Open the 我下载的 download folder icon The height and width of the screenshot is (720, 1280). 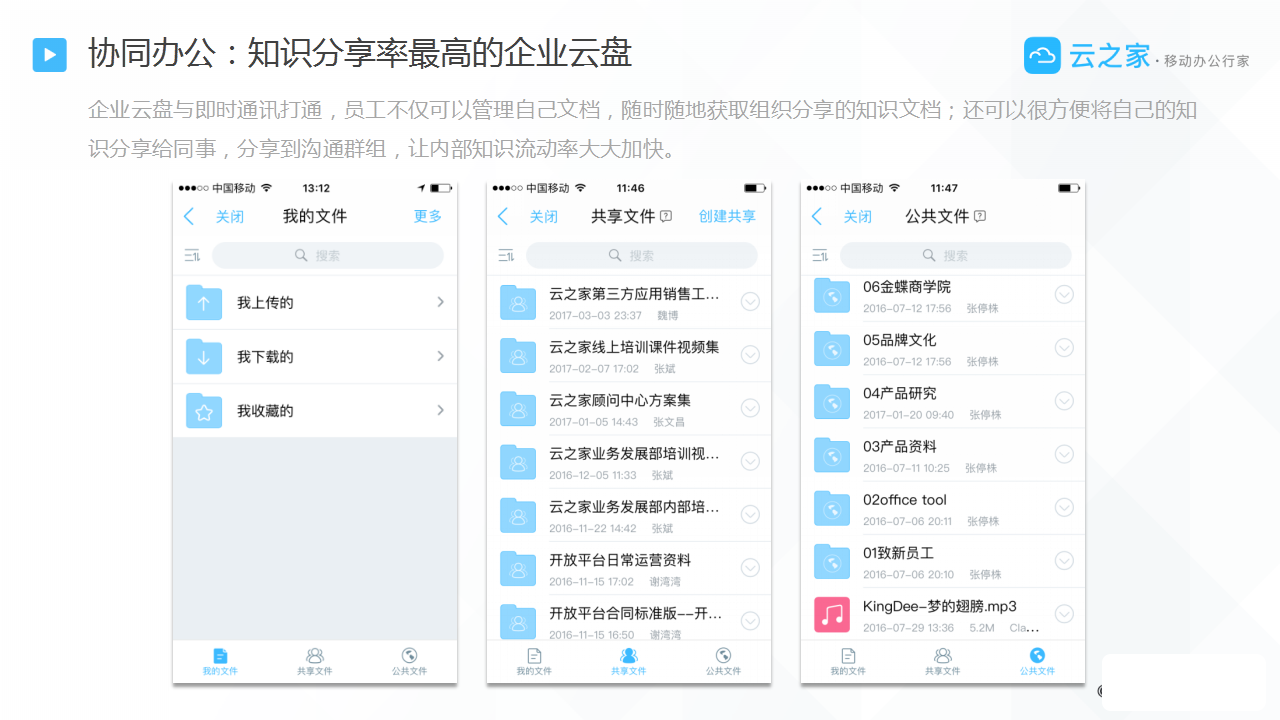tap(204, 356)
